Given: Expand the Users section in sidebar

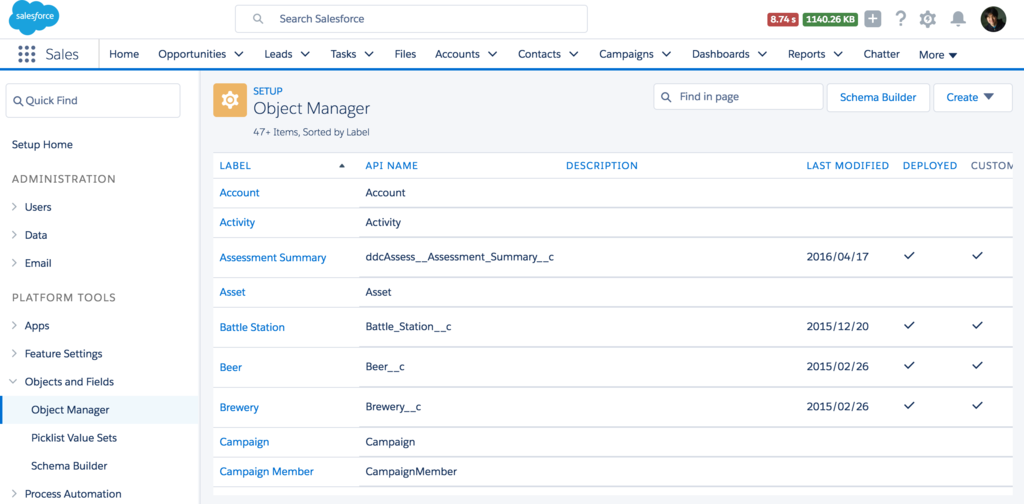Looking at the screenshot, I should 14,207.
